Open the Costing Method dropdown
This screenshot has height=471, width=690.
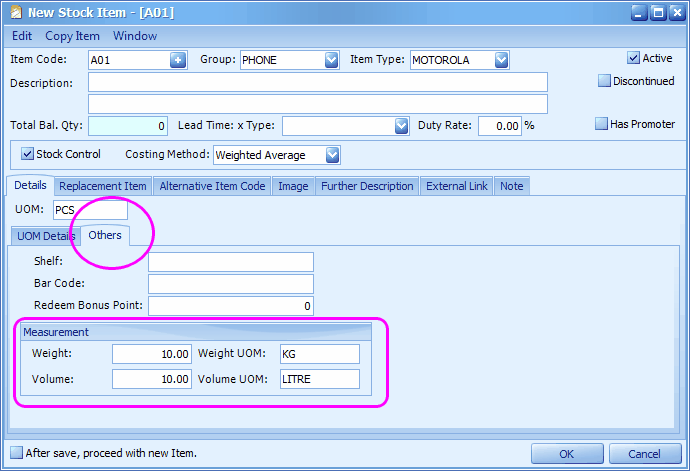pos(332,155)
